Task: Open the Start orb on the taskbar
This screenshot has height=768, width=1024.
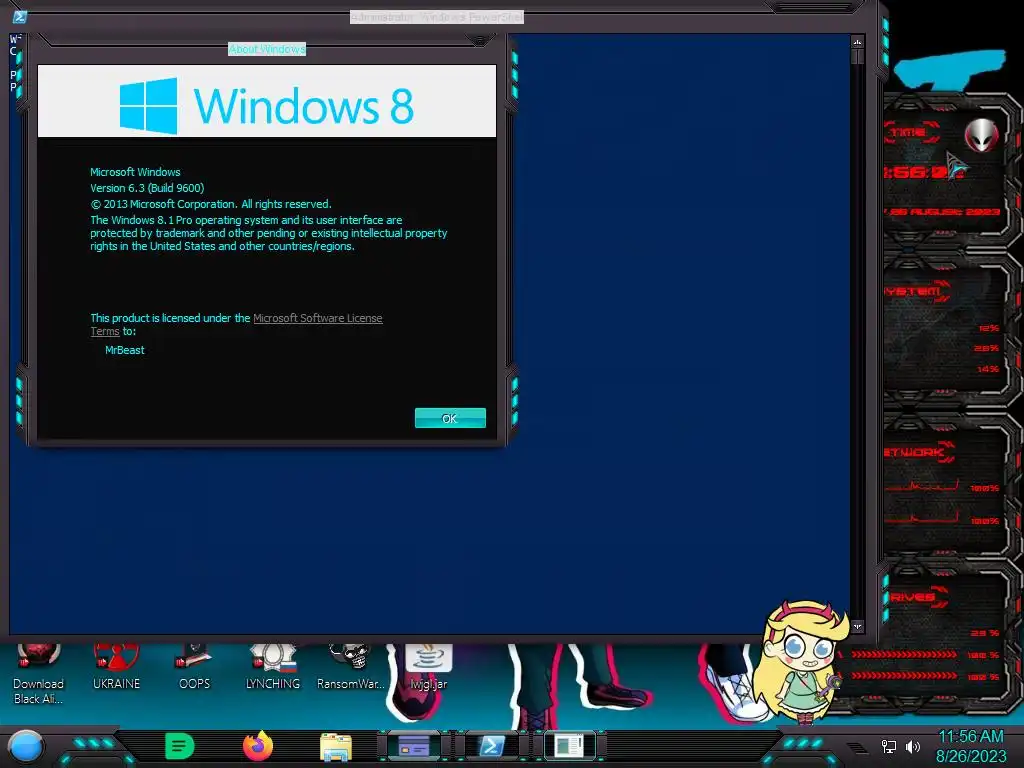Action: point(25,747)
